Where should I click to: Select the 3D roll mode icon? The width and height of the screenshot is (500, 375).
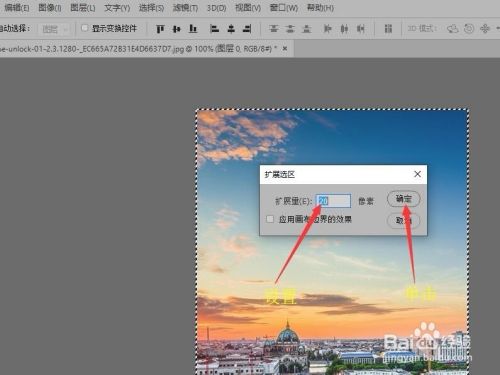point(469,29)
